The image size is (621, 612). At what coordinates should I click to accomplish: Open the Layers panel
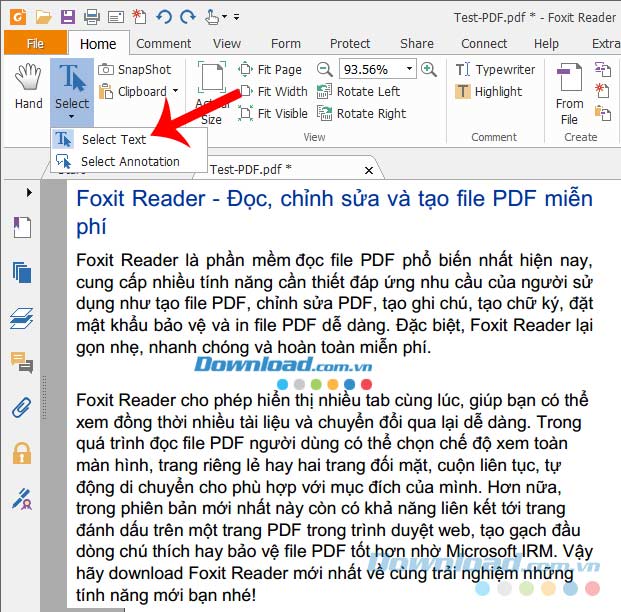21,318
